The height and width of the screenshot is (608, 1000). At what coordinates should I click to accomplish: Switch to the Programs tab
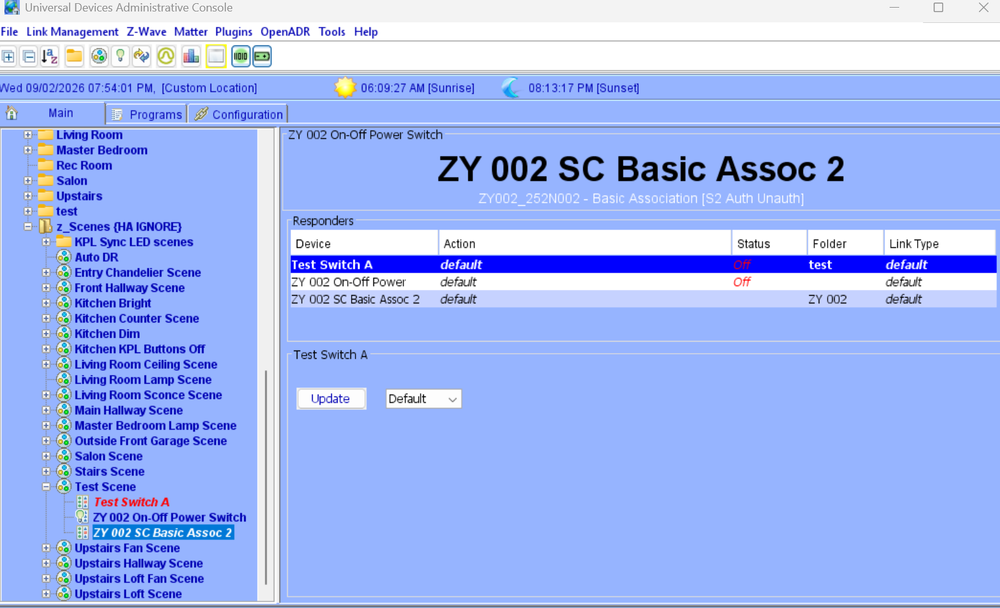147,114
